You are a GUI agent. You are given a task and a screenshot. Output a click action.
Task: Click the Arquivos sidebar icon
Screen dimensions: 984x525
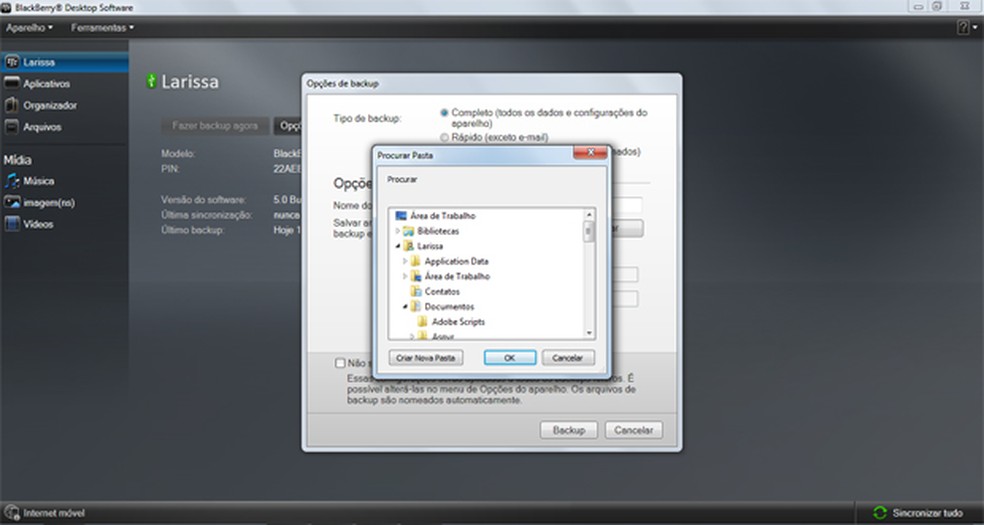click(x=11, y=127)
